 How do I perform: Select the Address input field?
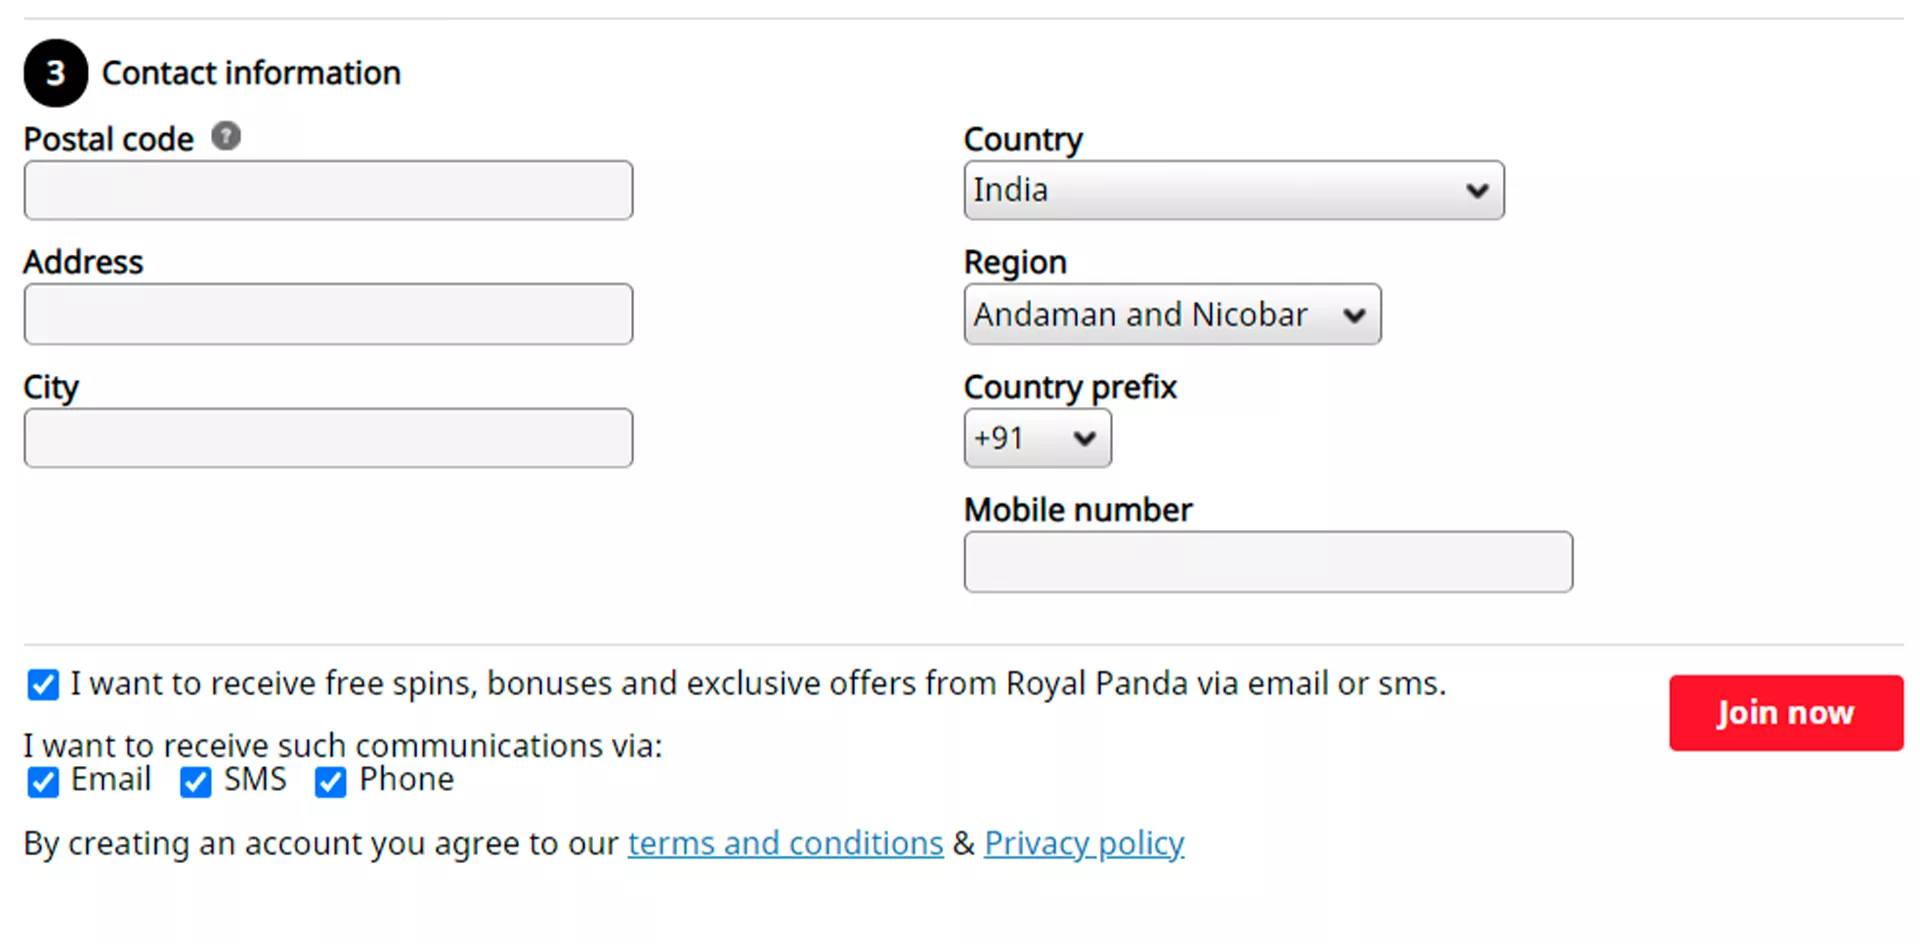(x=328, y=314)
